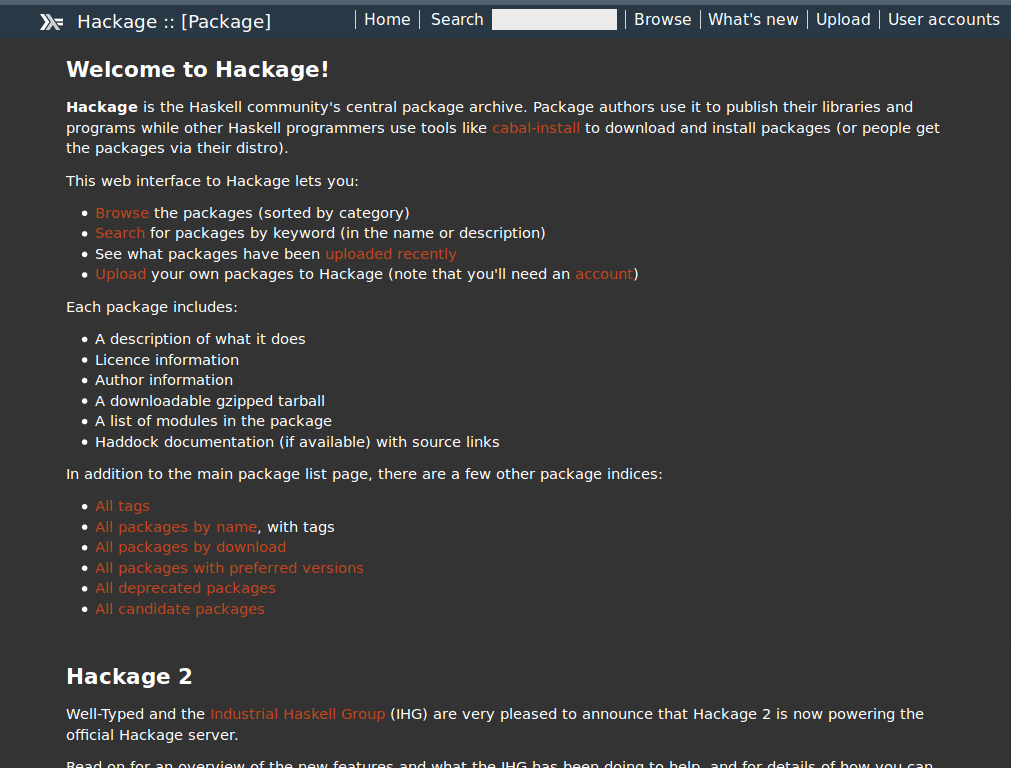Click the Hackage 2 heading
The width and height of the screenshot is (1024, 768).
(x=129, y=677)
